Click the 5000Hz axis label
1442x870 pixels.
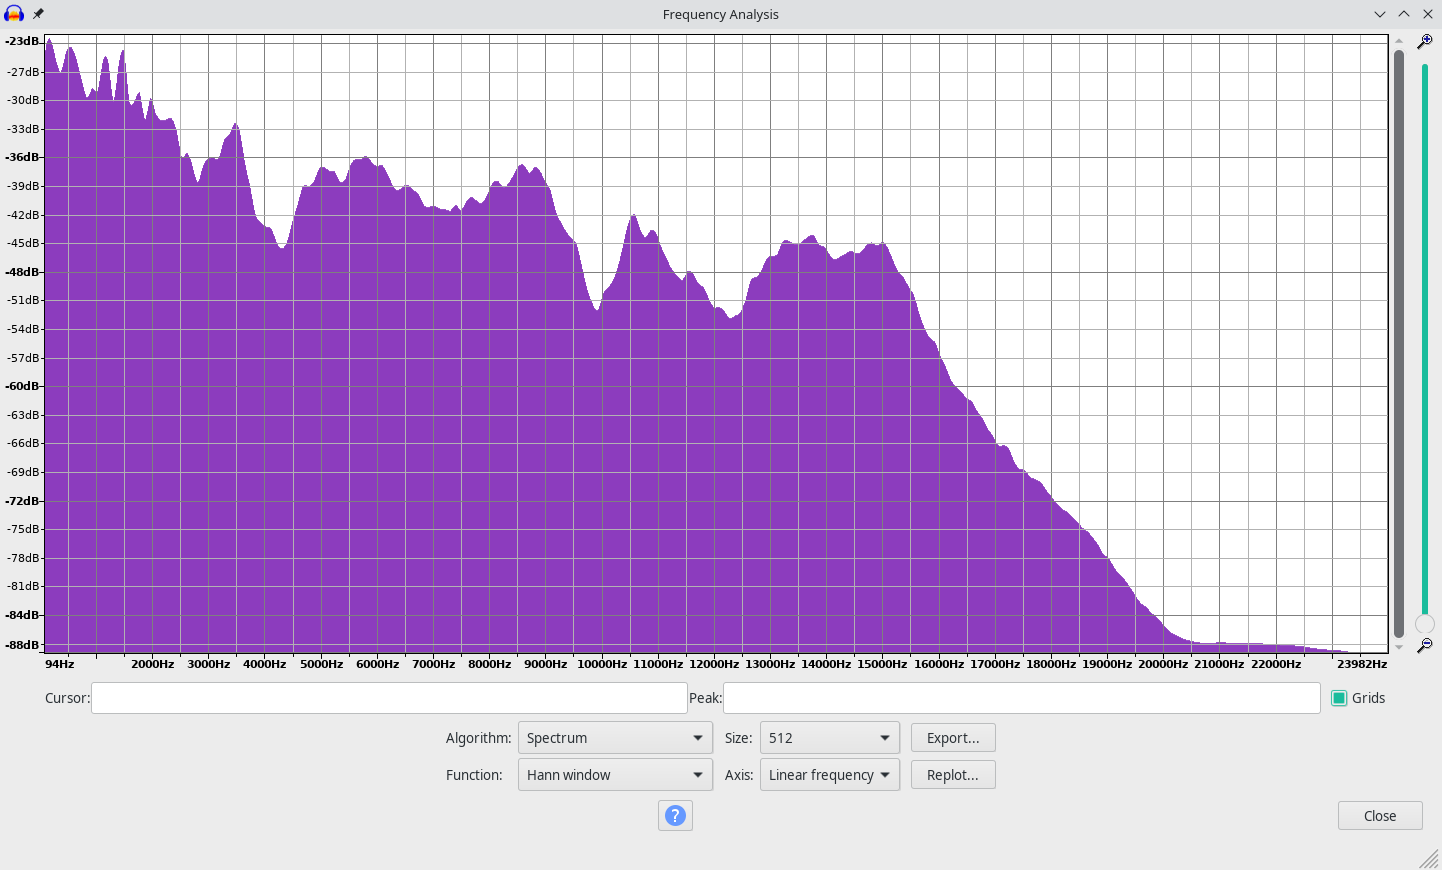point(322,664)
